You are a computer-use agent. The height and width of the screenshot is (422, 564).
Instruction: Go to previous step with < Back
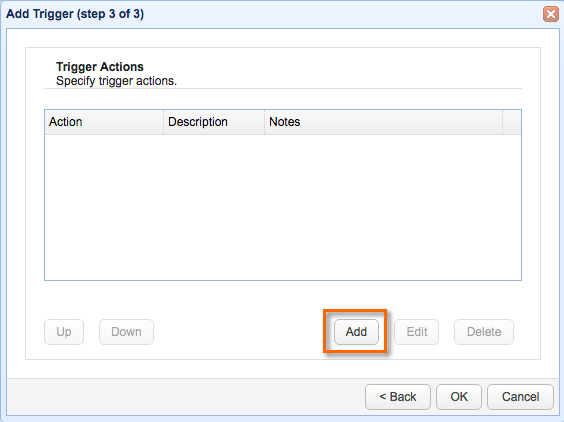click(398, 397)
